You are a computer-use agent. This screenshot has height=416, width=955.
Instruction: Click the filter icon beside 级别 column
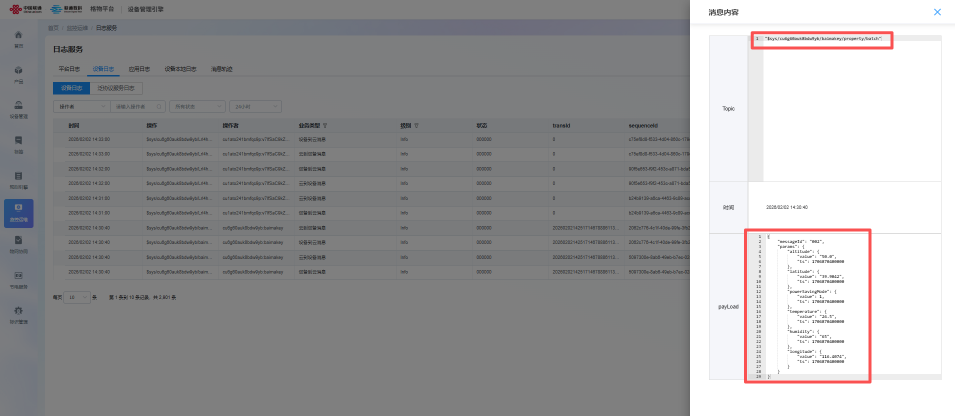coord(415,126)
